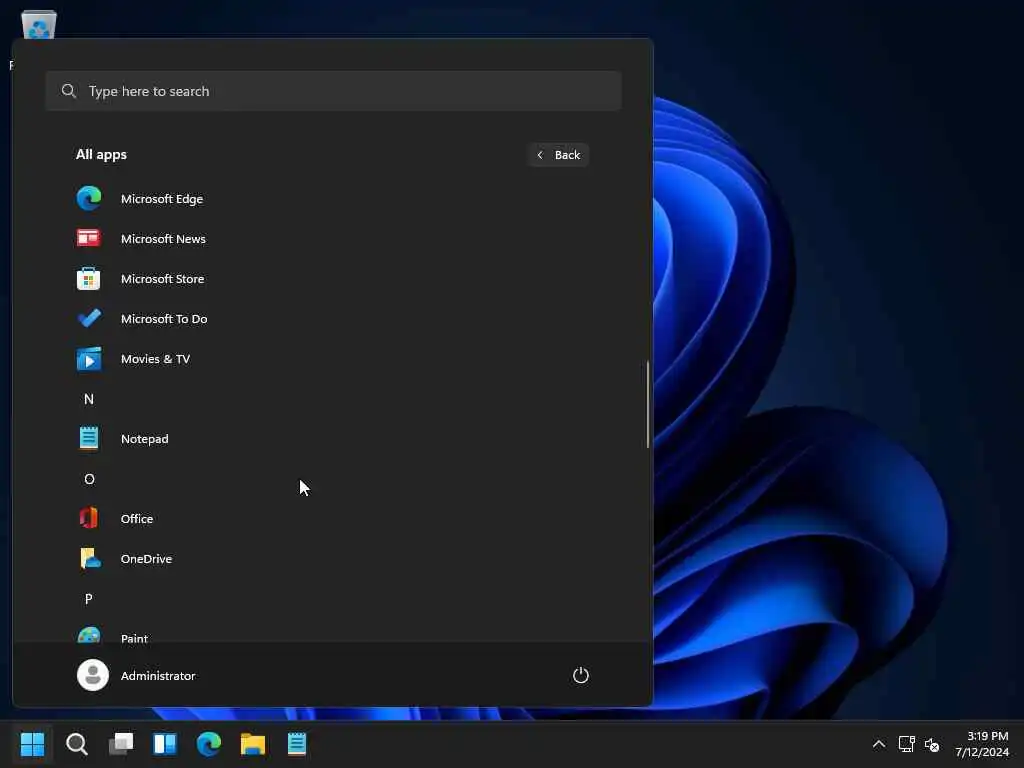This screenshot has width=1024, height=768.
Task: Launch Microsoft To Do checkmark icon
Action: [x=89, y=319]
